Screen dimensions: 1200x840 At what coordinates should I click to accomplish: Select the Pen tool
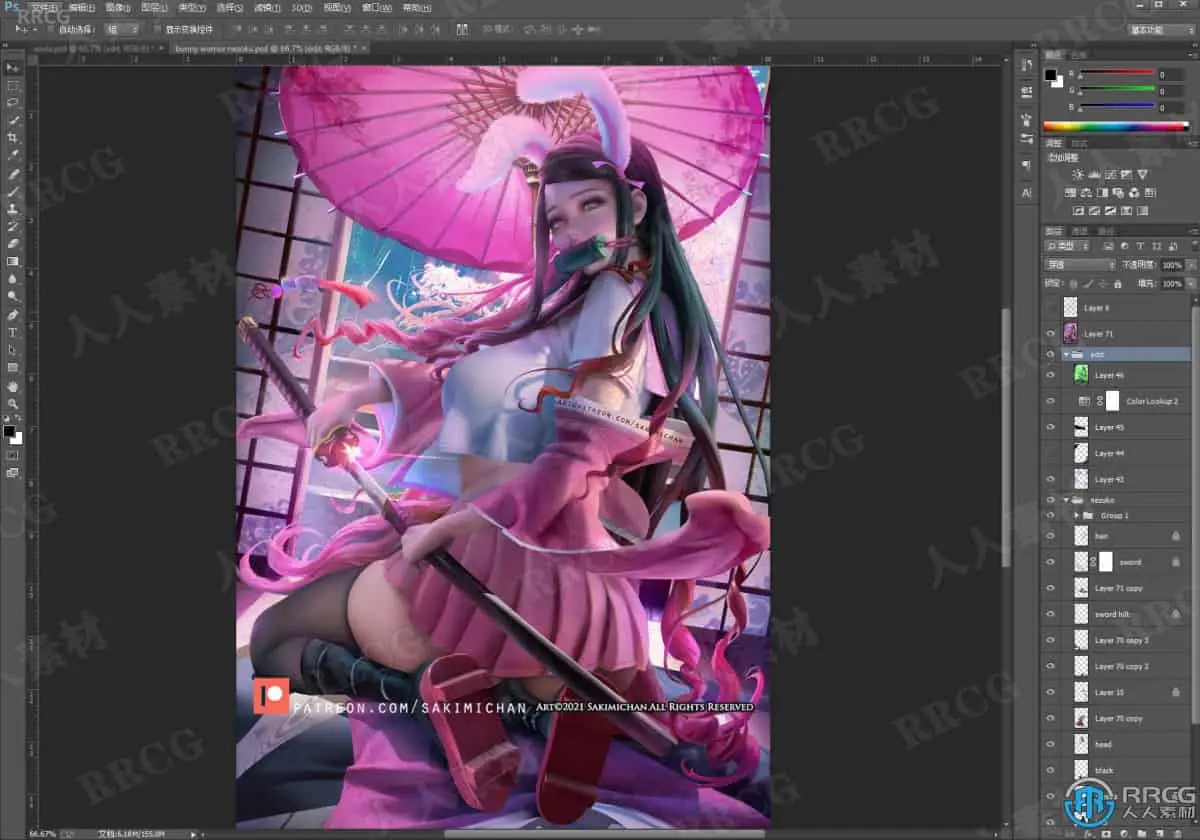point(13,314)
